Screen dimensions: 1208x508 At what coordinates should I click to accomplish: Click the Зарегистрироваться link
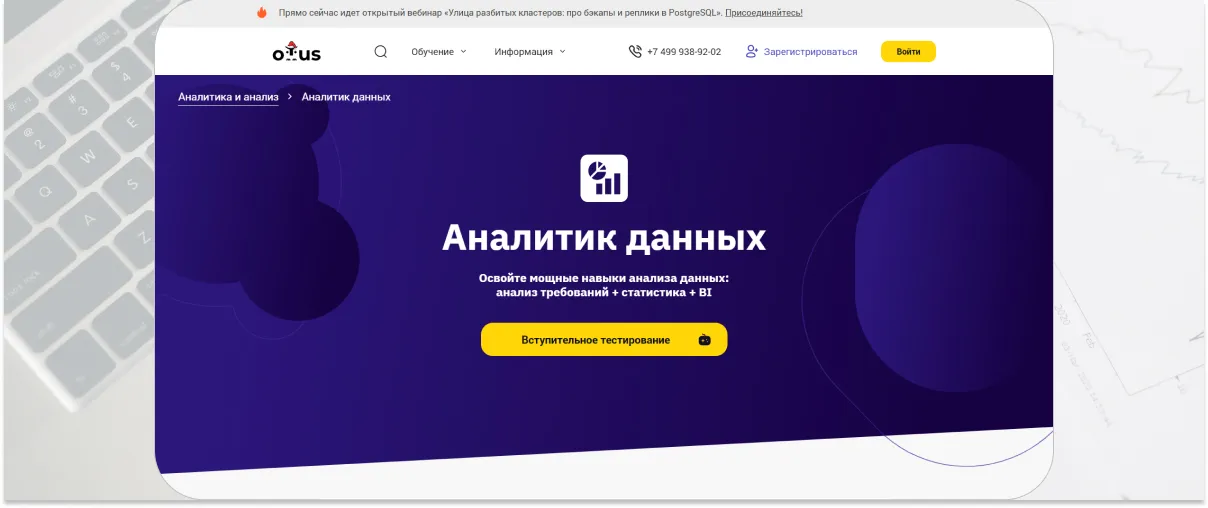(810, 52)
